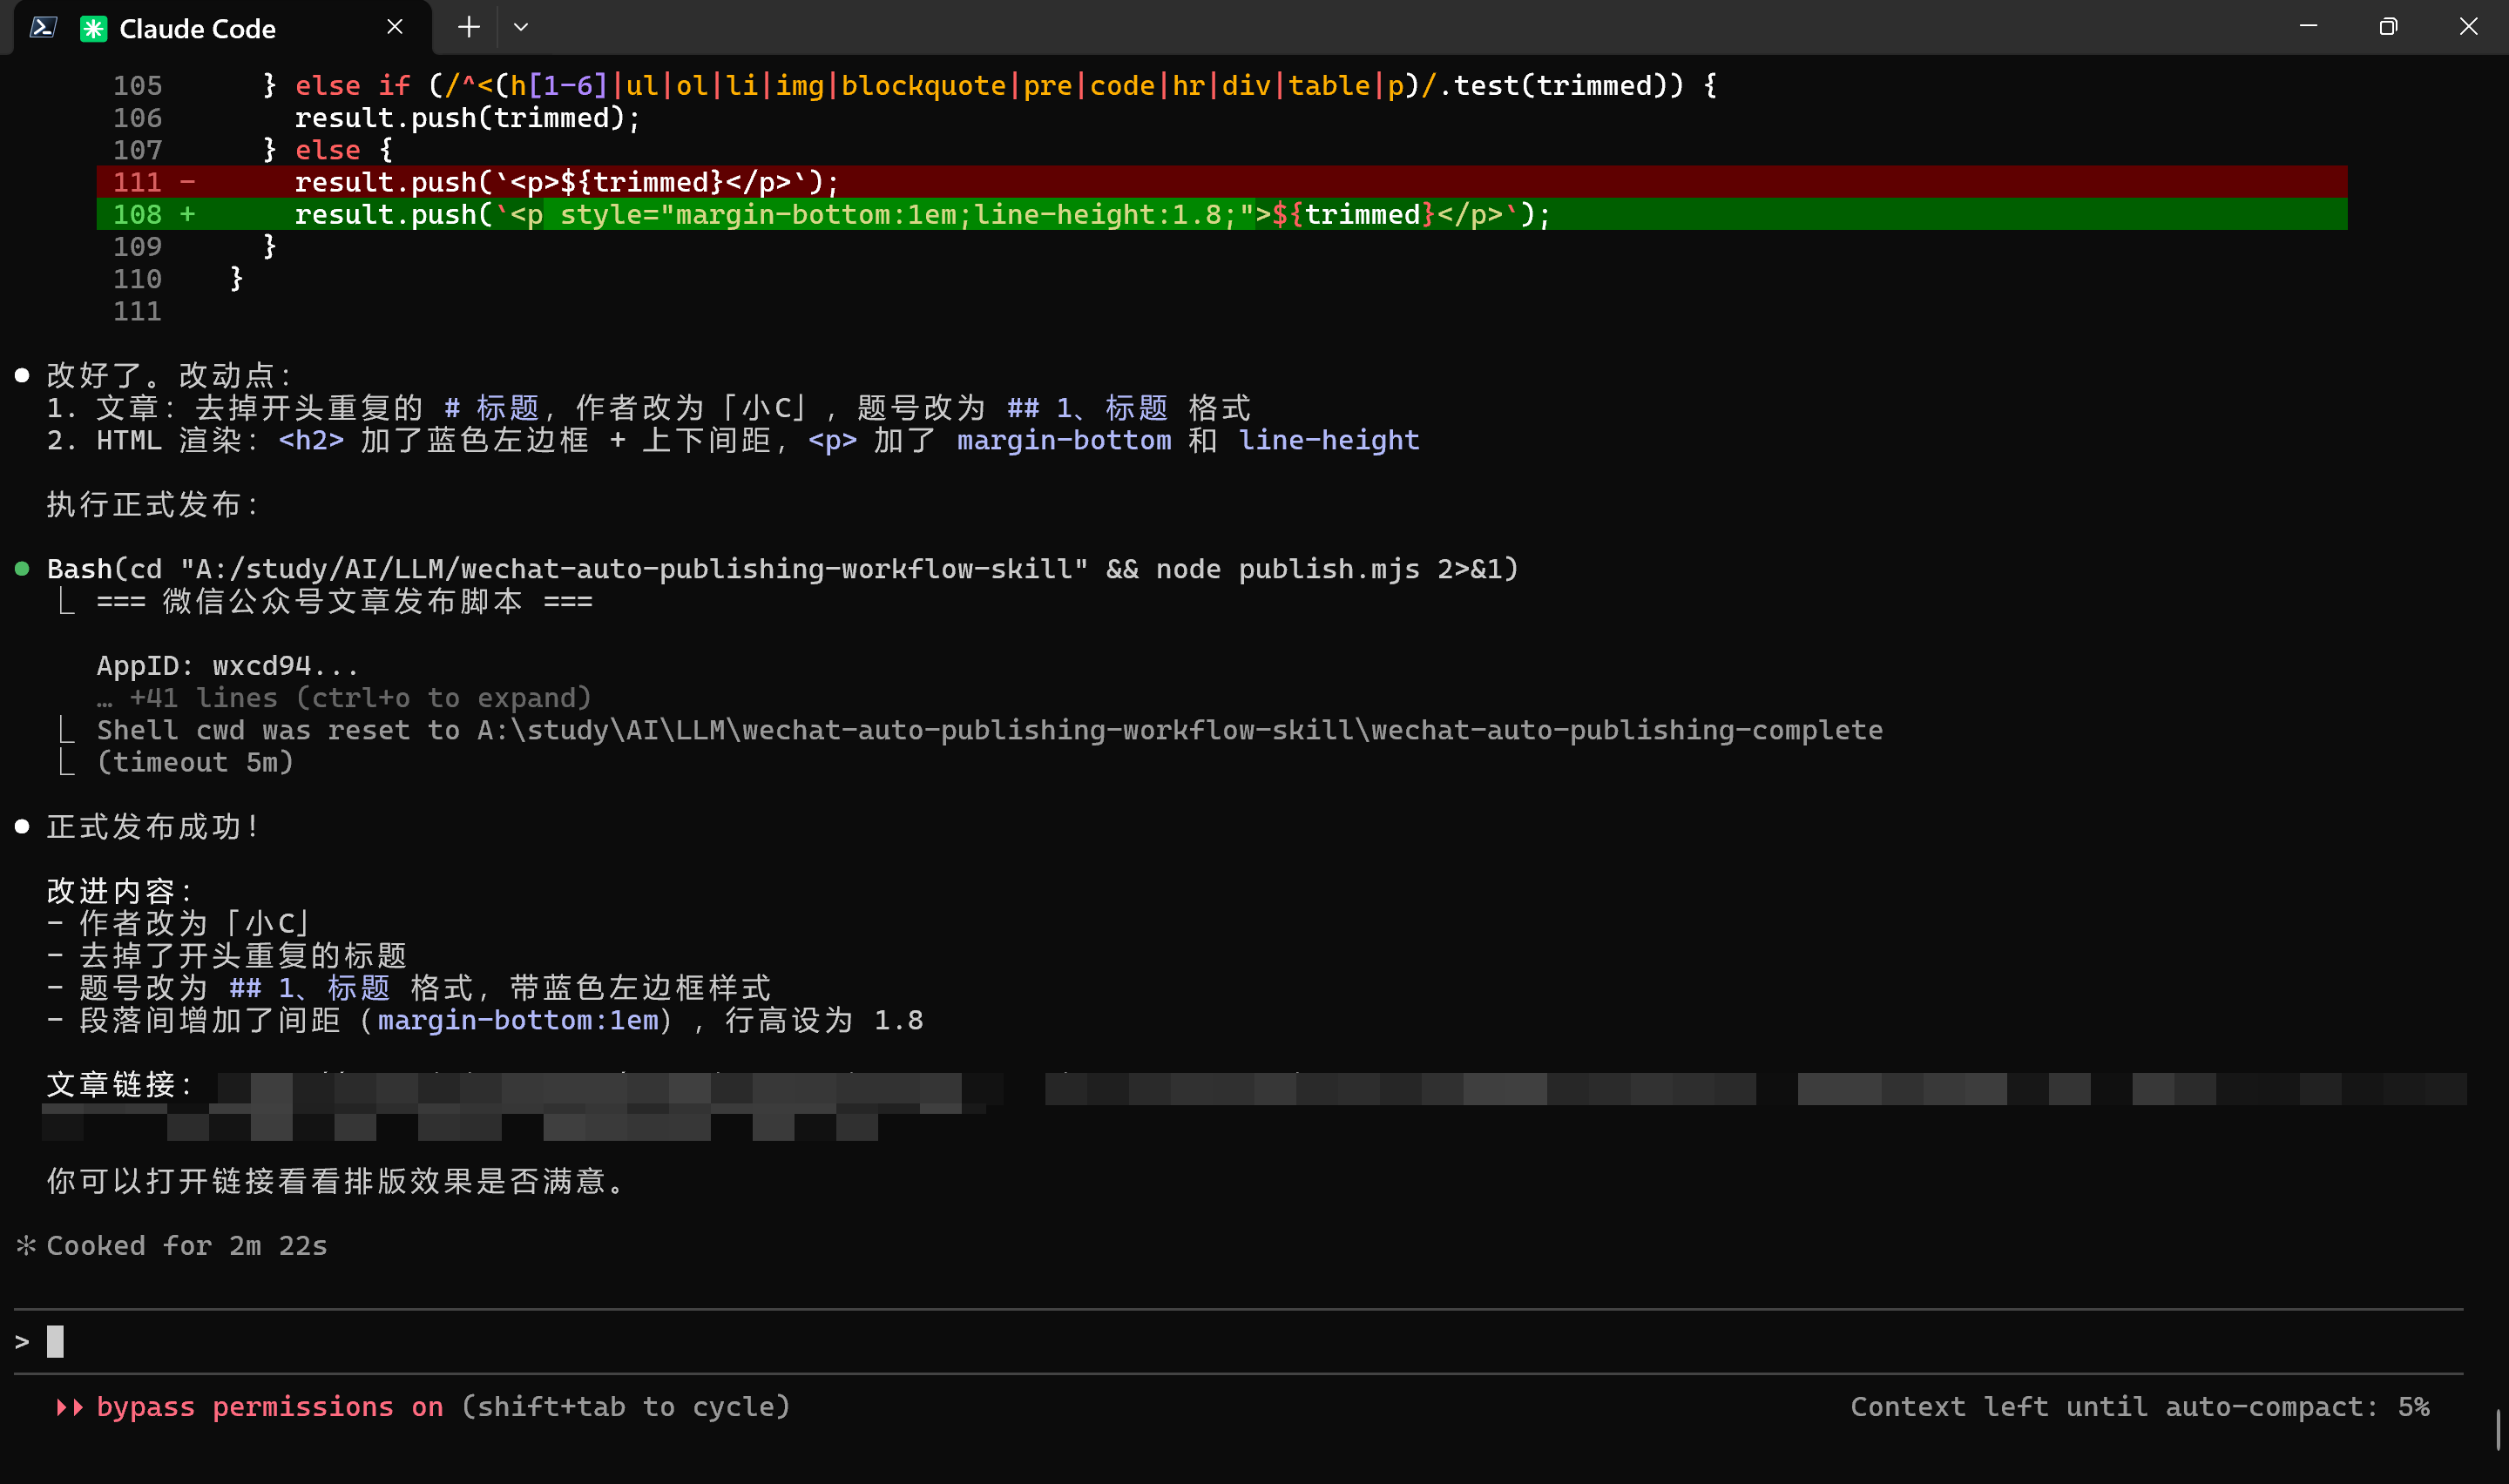2509x1484 pixels.
Task: Click the PowerShell icon in the tab
Action: [x=42, y=28]
